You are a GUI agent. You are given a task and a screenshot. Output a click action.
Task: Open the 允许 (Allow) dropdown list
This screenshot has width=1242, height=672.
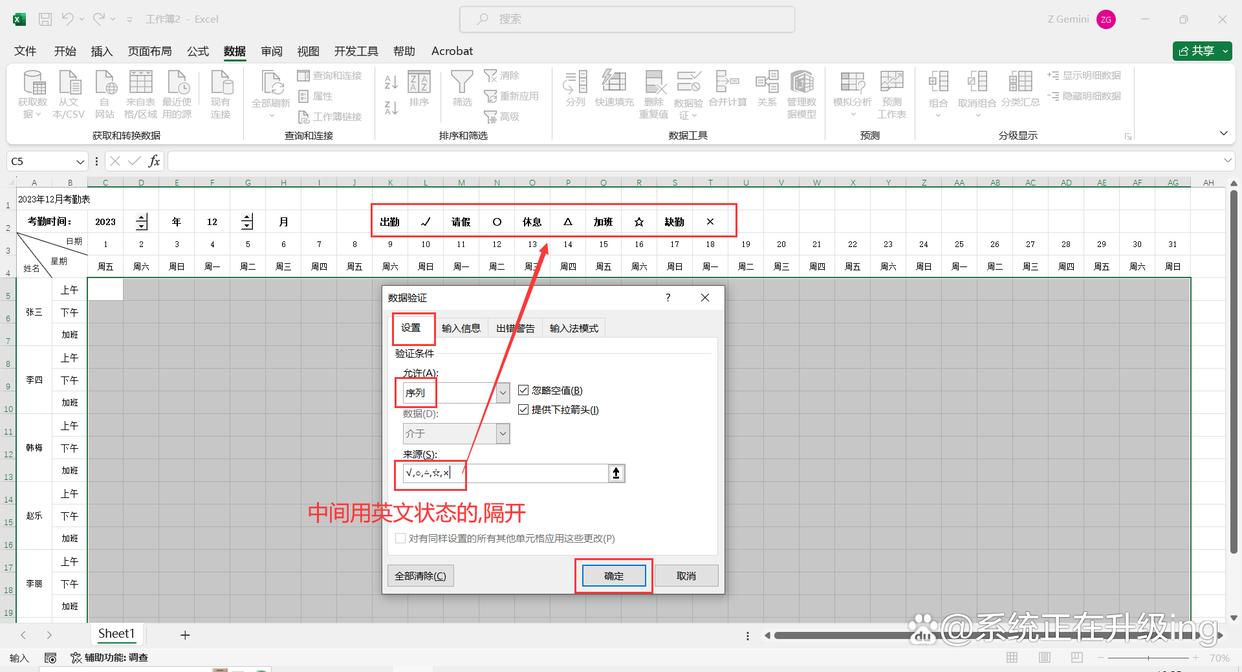tap(503, 393)
